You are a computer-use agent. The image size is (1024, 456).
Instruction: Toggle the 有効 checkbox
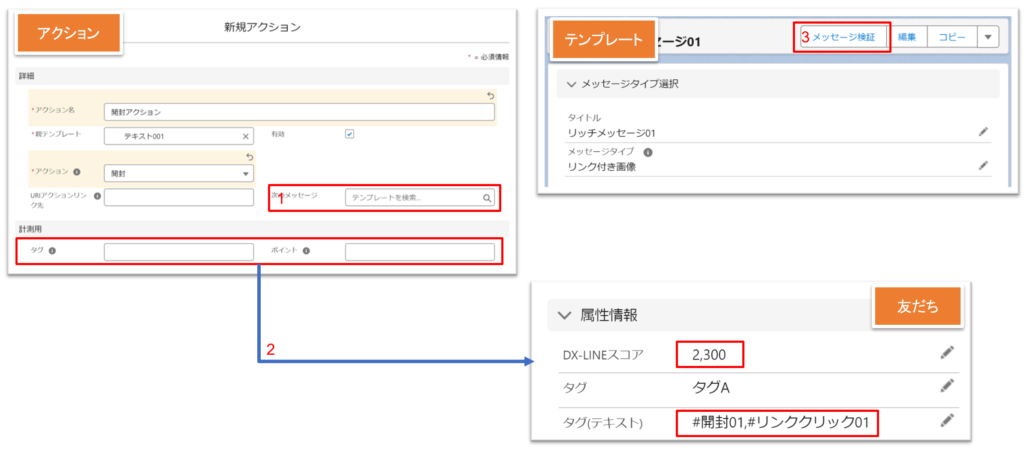coord(349,135)
